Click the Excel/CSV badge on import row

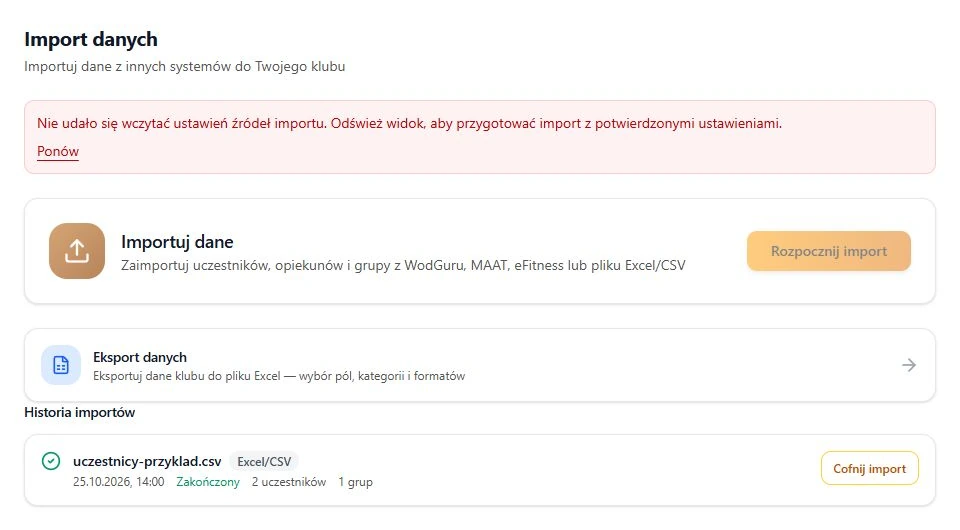264,461
